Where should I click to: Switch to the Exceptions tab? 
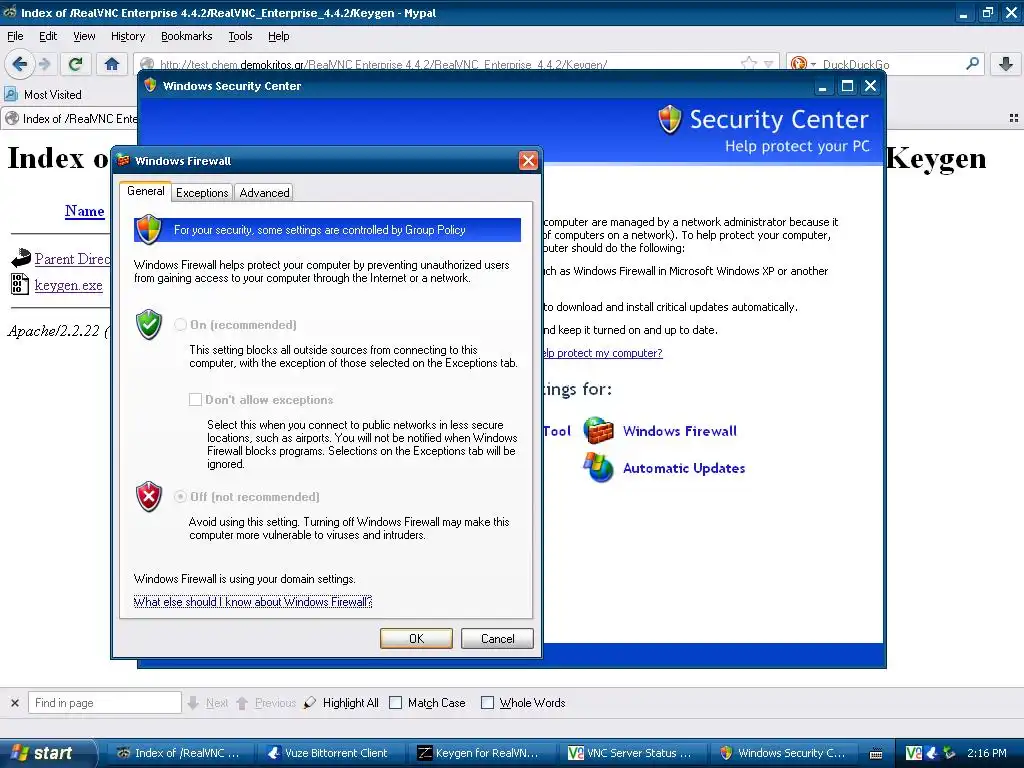[202, 193]
